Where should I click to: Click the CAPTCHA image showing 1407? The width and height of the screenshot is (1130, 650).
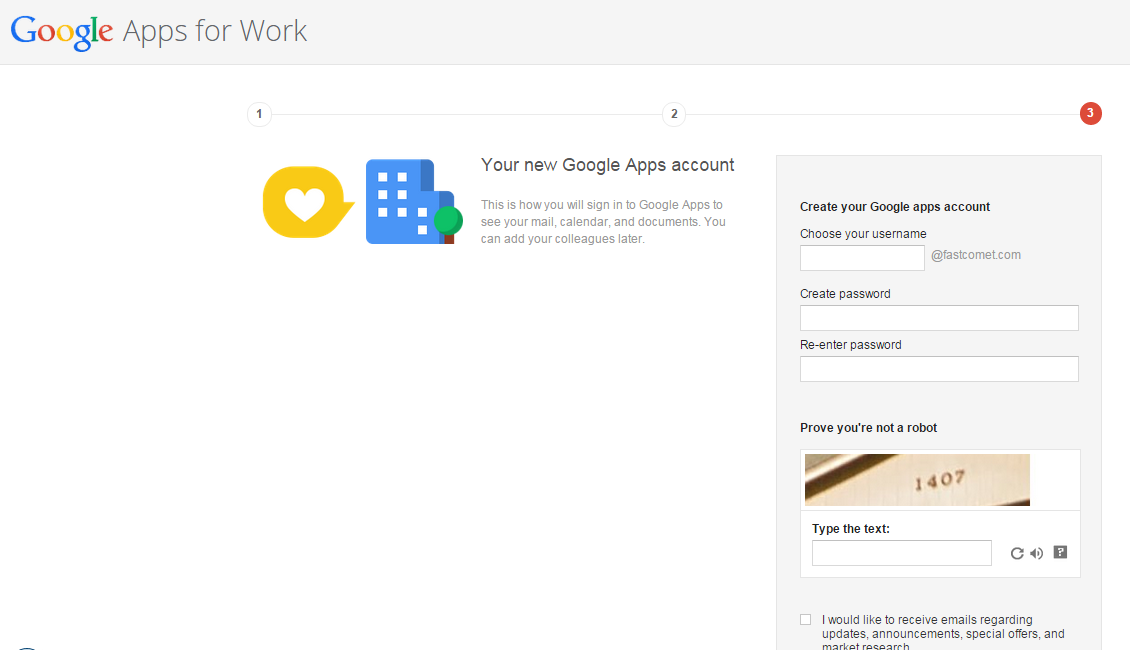916,479
